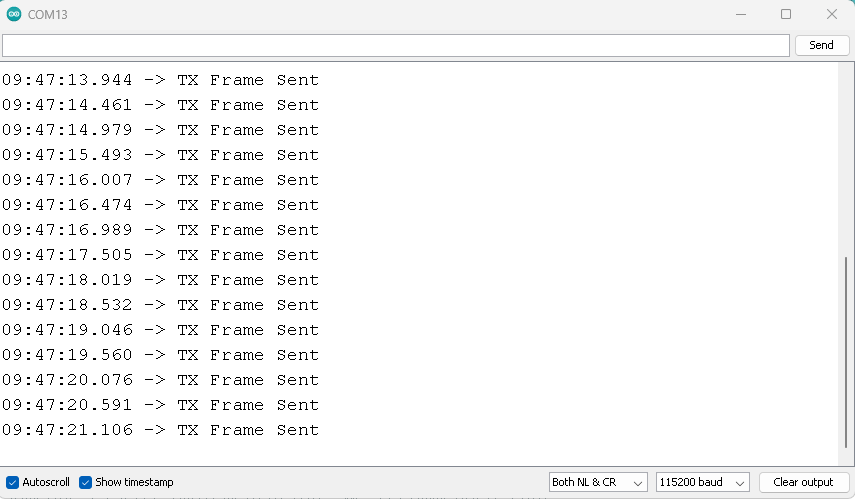Click the Clear output button
The height and width of the screenshot is (499, 855).
[x=803, y=482]
